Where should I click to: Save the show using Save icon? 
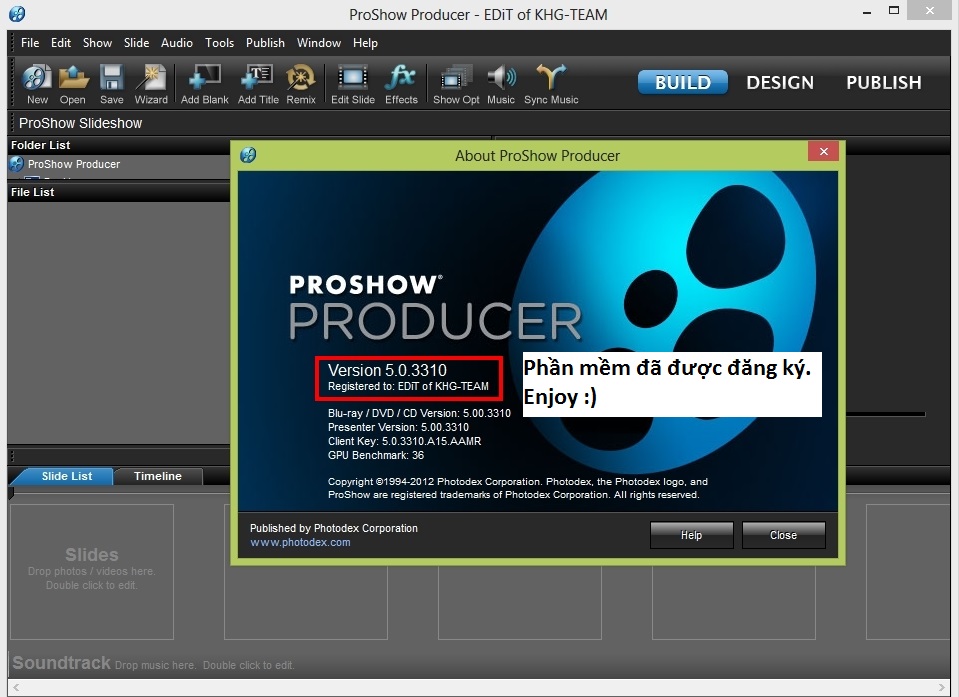(x=111, y=84)
